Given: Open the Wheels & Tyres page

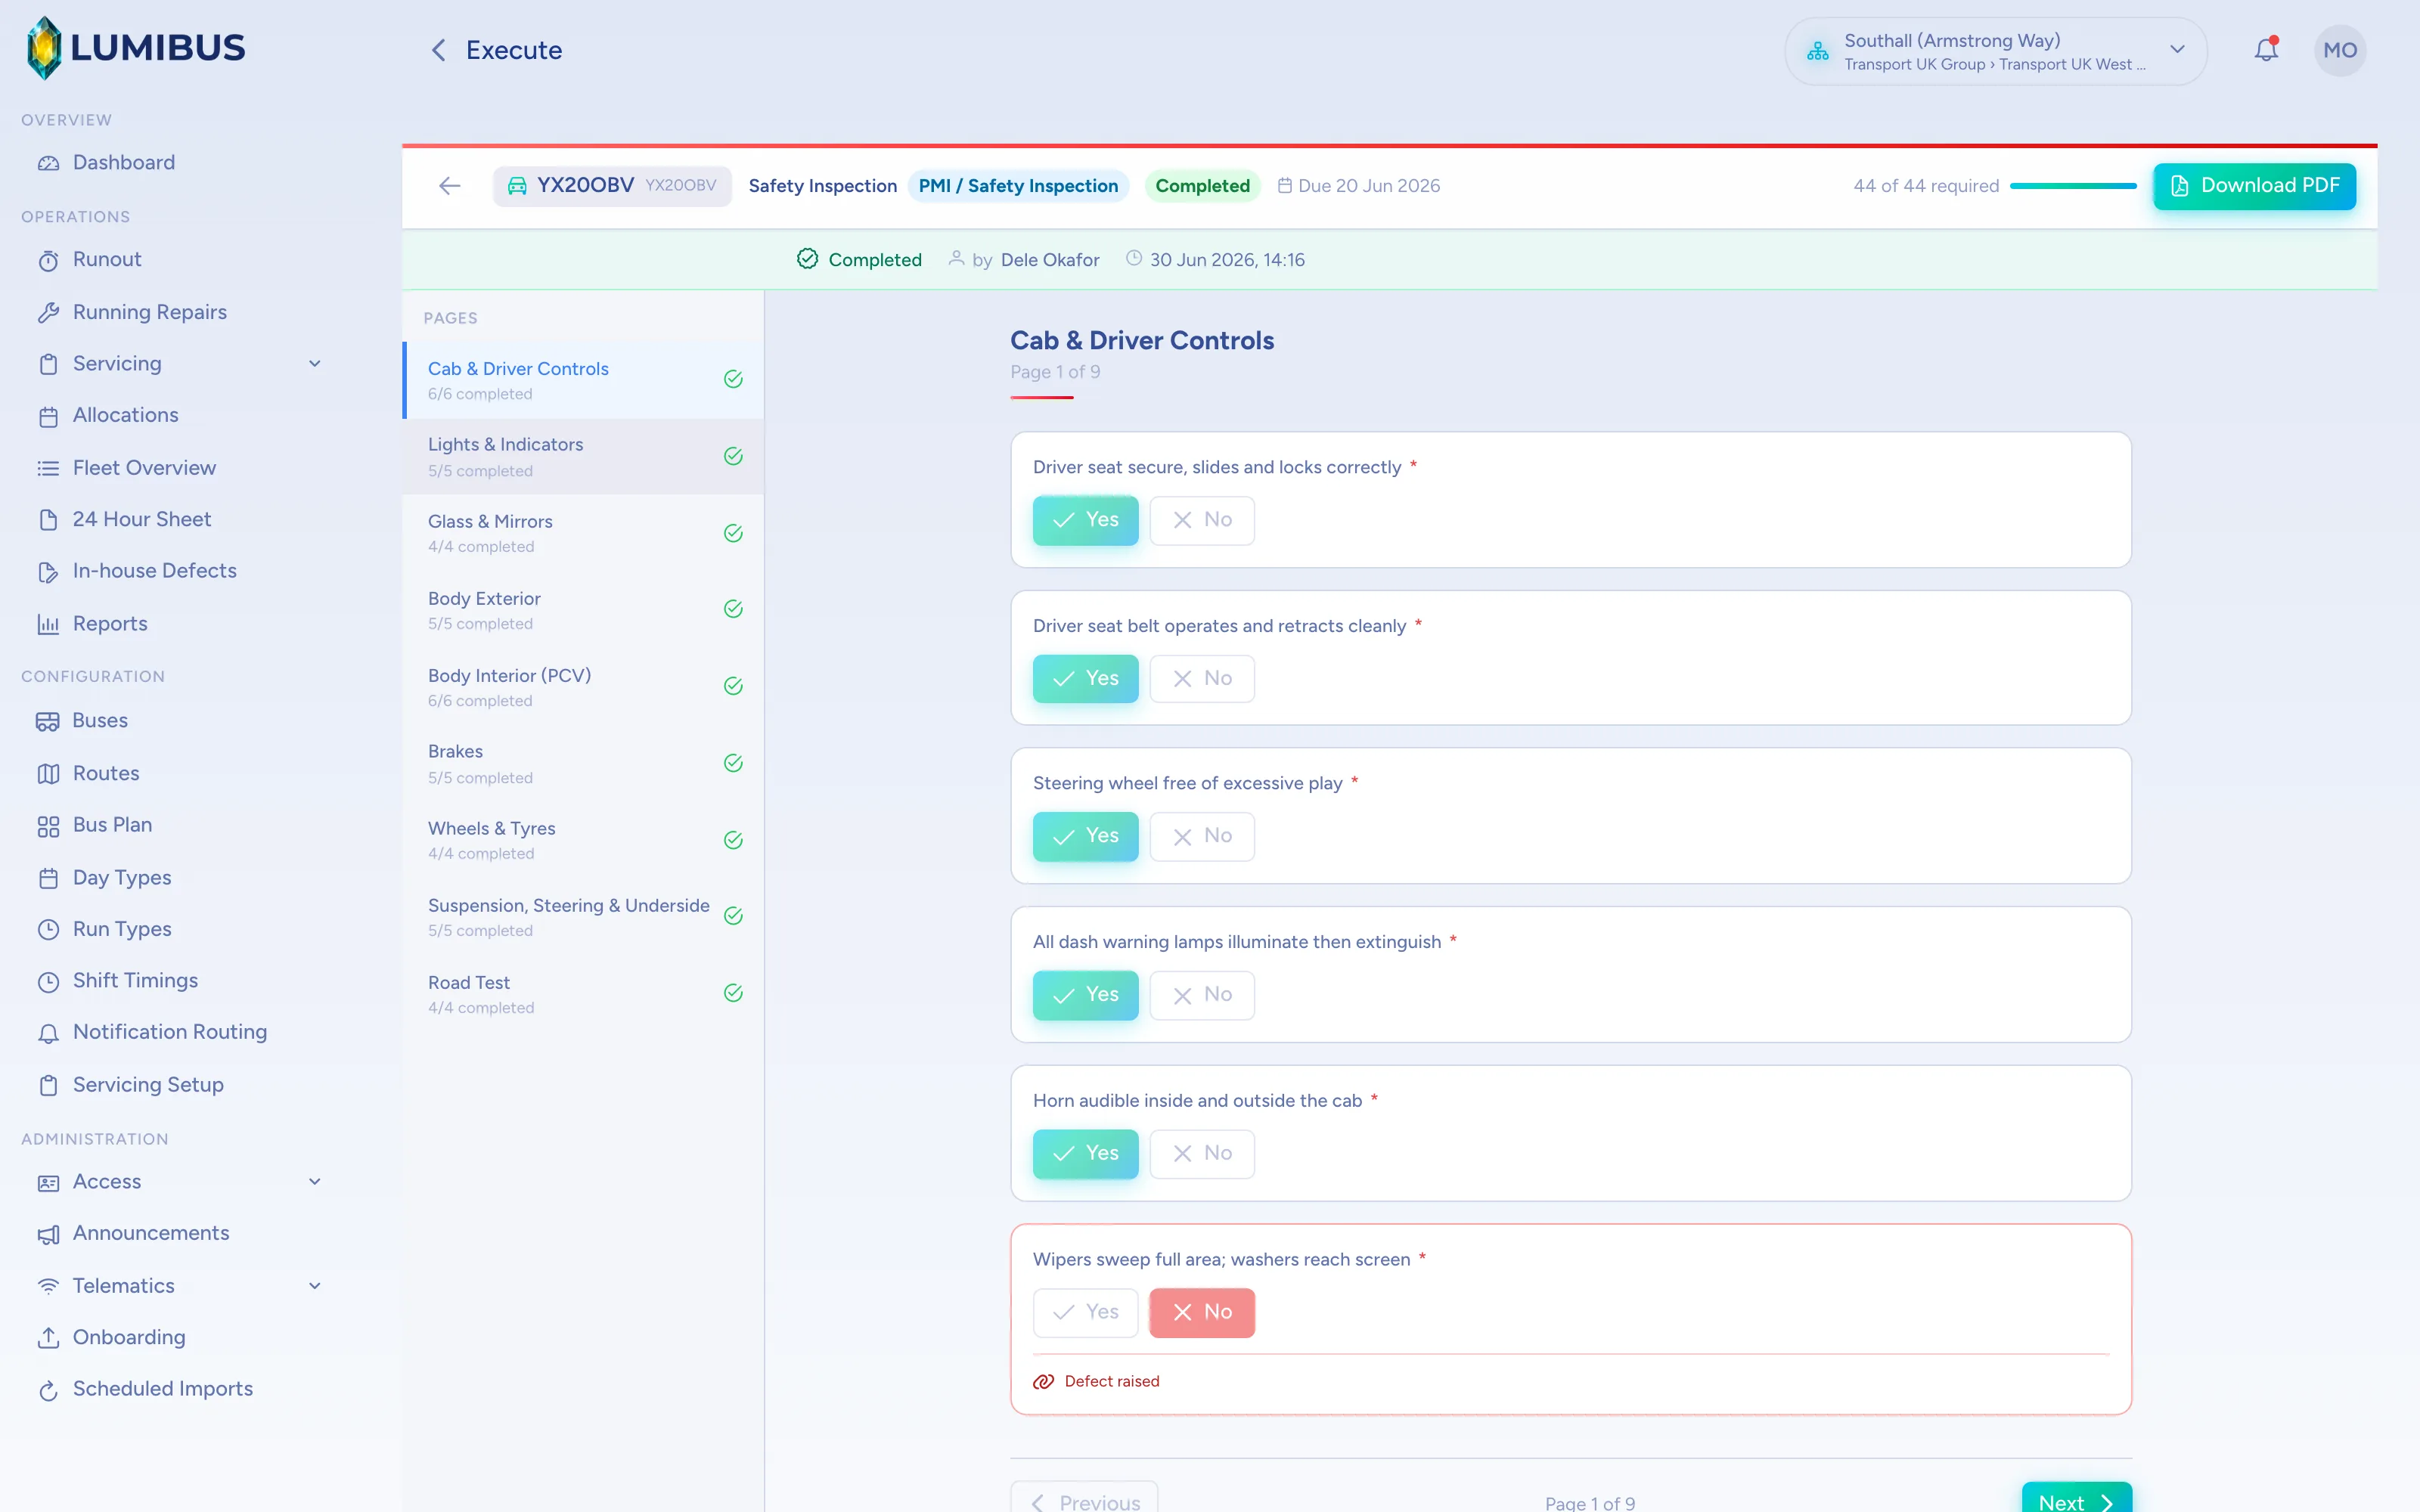Looking at the screenshot, I should pyautogui.click(x=583, y=840).
